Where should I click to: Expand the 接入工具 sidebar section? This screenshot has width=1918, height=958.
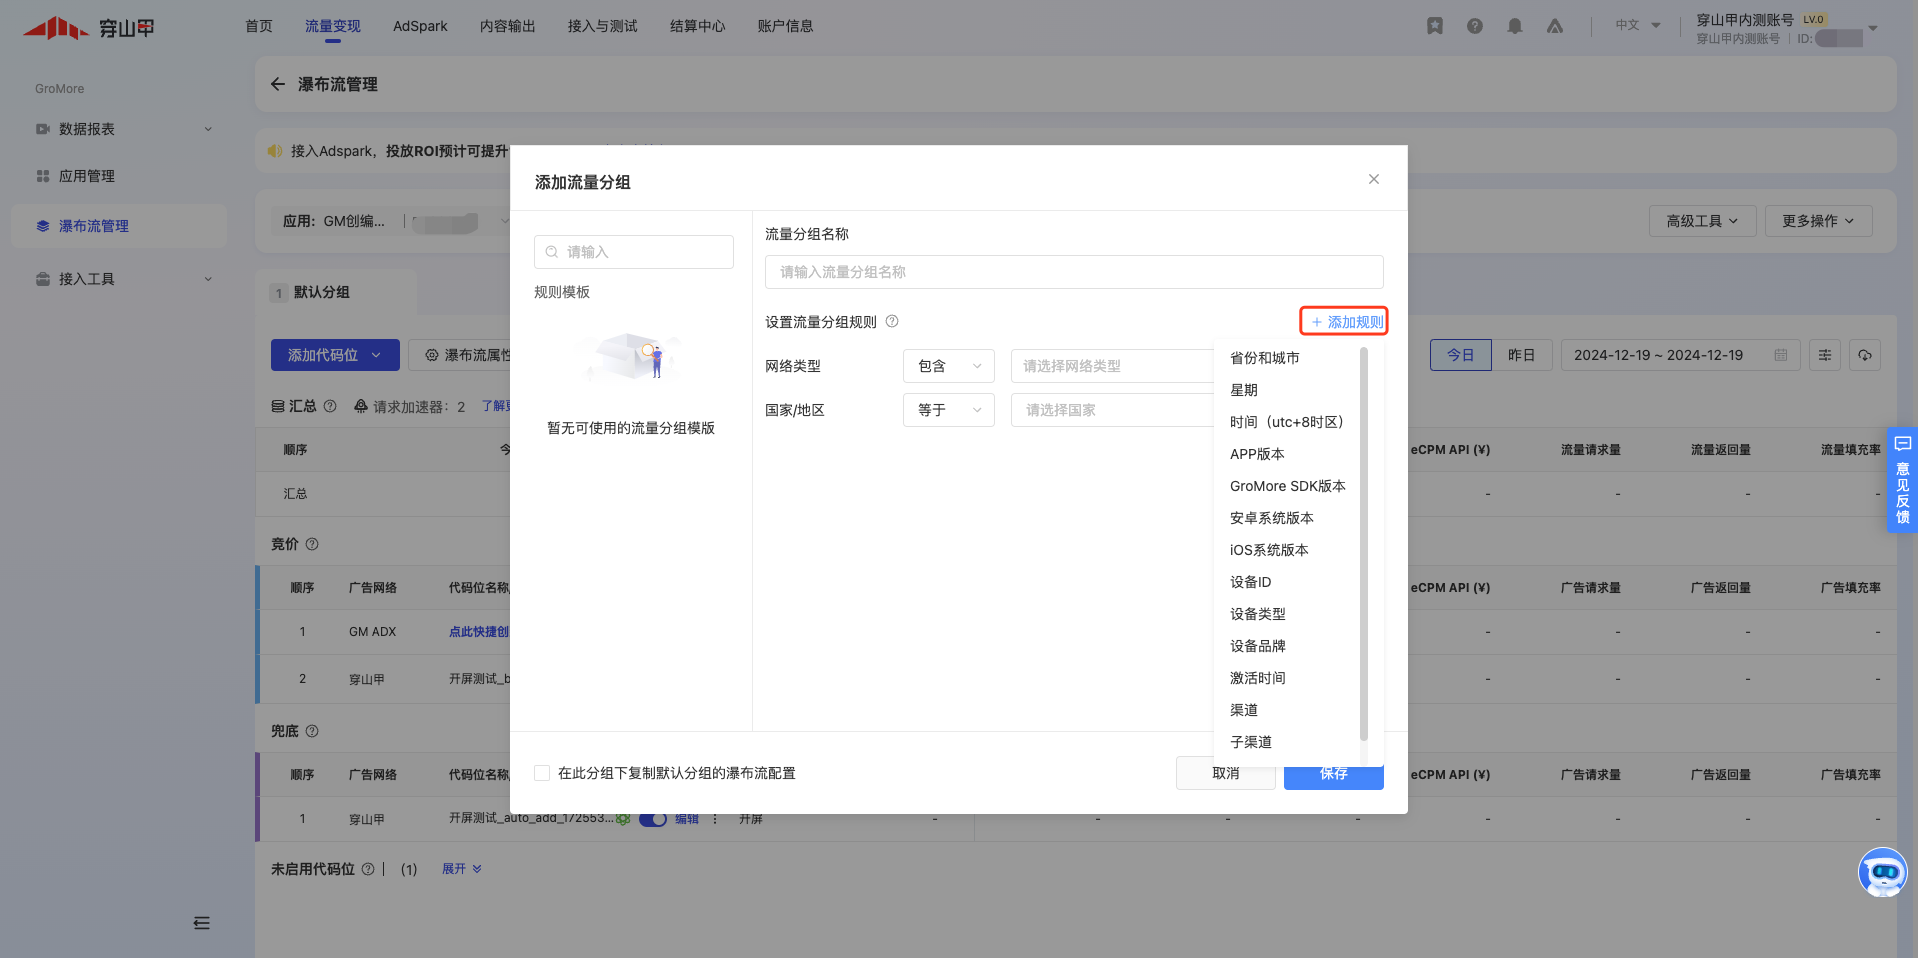pyautogui.click(x=124, y=279)
